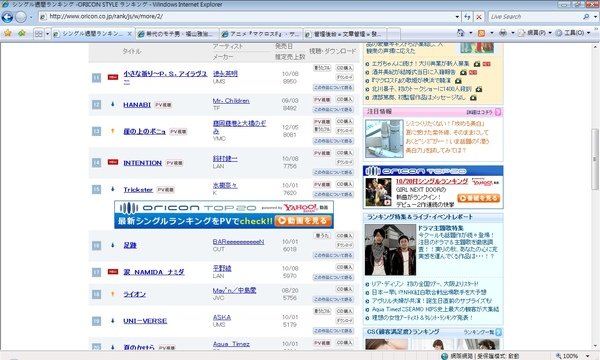600x360 pixels.
Task: Close the シングル週間ランキング tab
Action: [x=129, y=34]
